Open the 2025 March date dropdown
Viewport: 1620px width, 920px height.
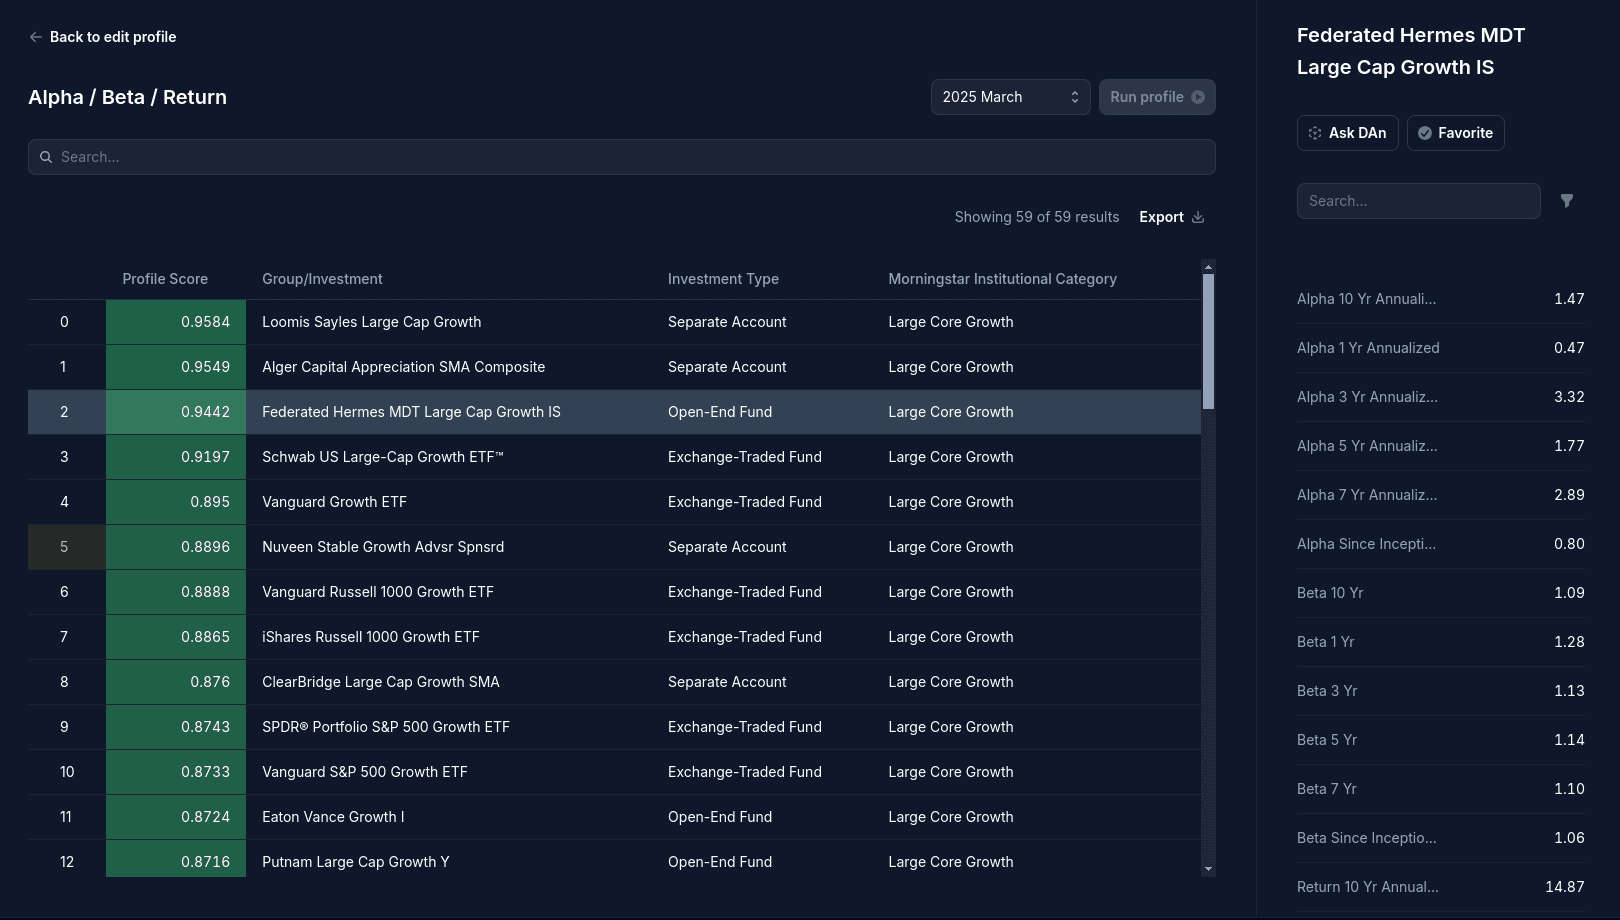(1009, 96)
